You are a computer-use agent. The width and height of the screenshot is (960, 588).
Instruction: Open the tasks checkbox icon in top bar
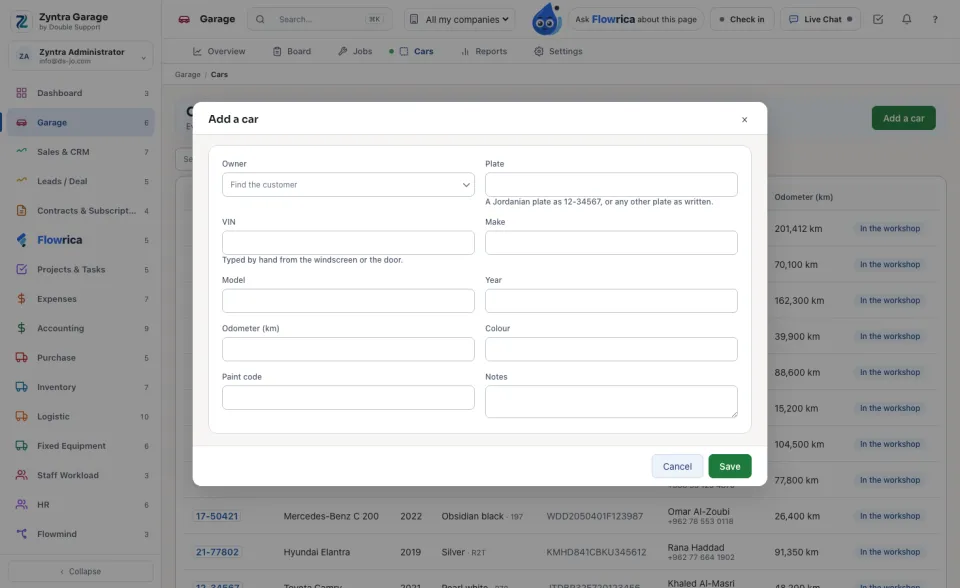pyautogui.click(x=878, y=19)
